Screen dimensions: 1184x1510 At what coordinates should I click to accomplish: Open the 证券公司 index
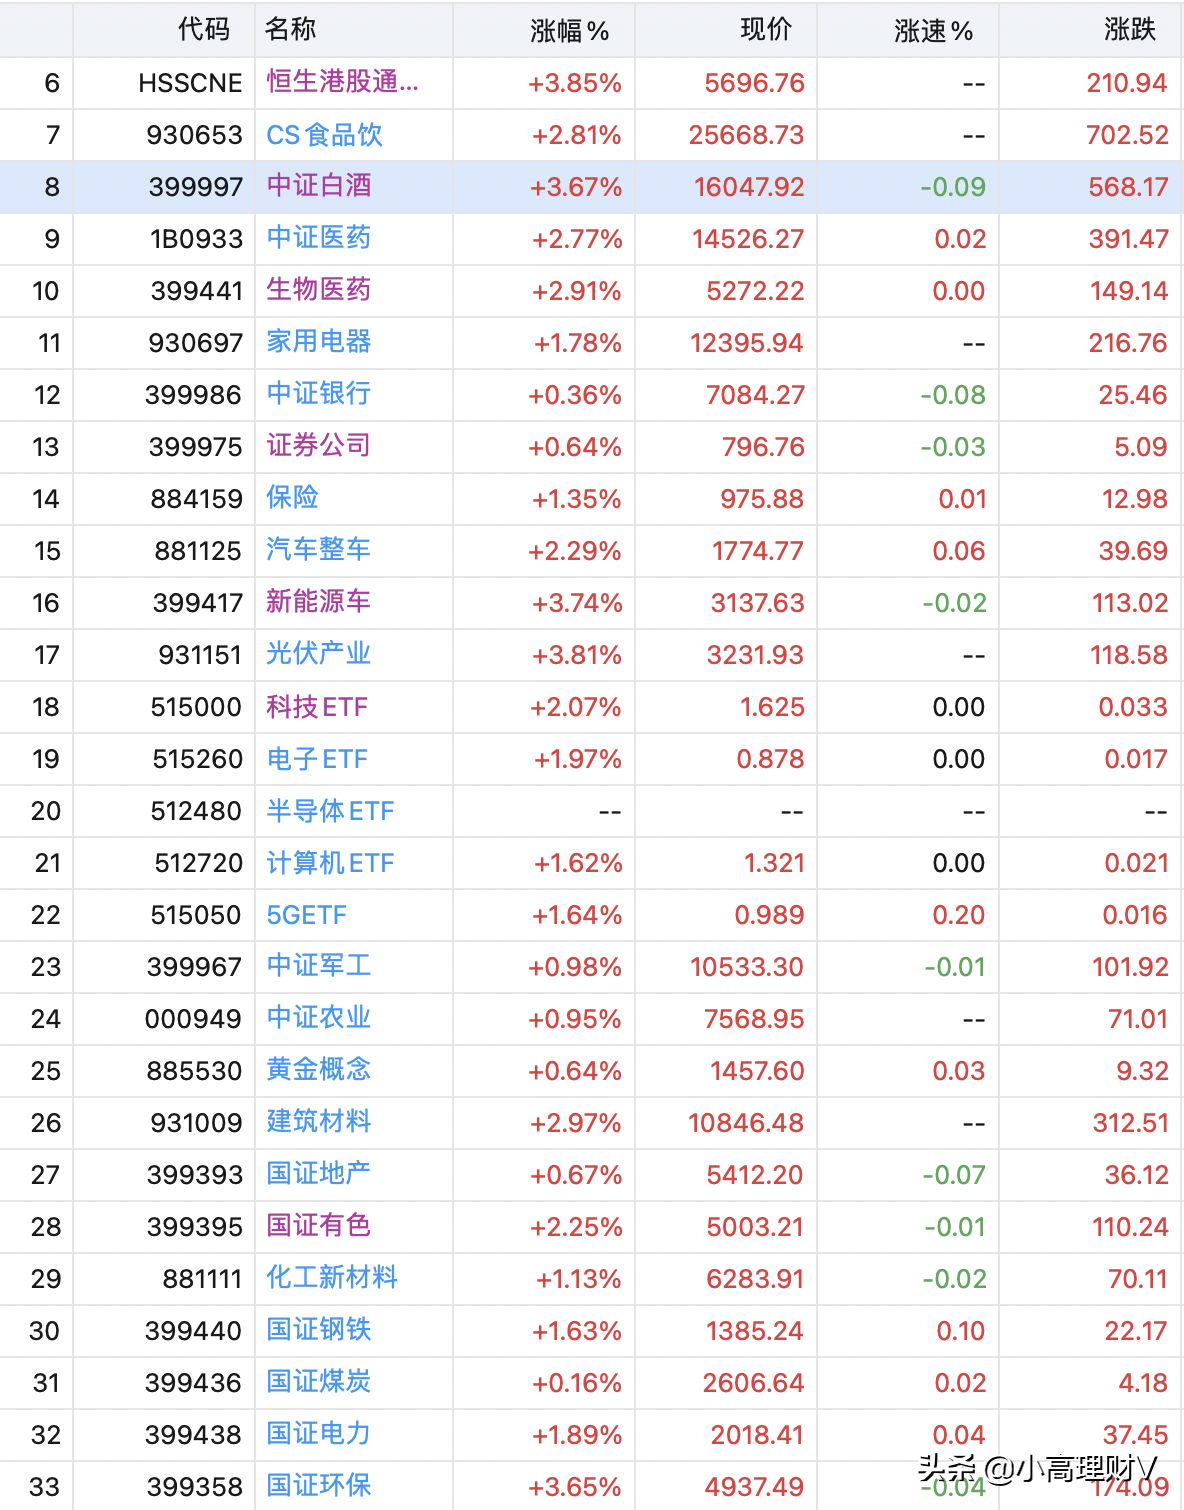(x=319, y=446)
